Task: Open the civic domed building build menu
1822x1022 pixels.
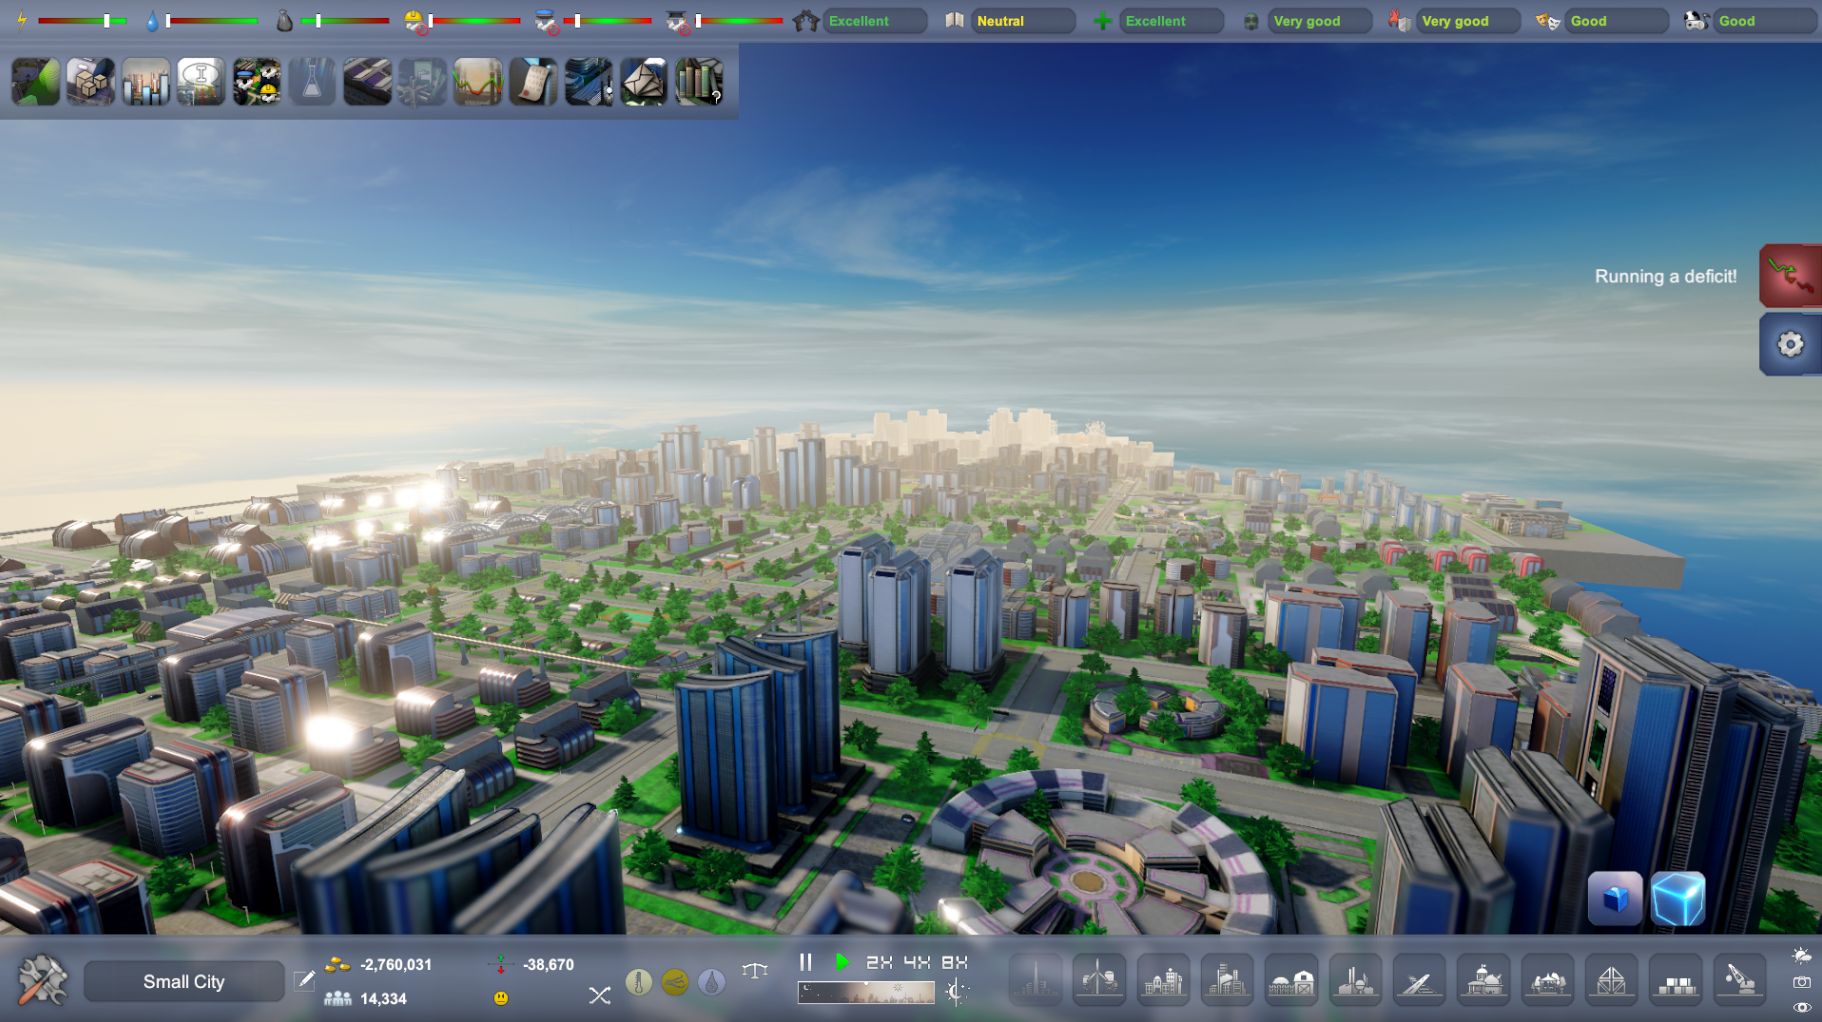Action: [1483, 980]
